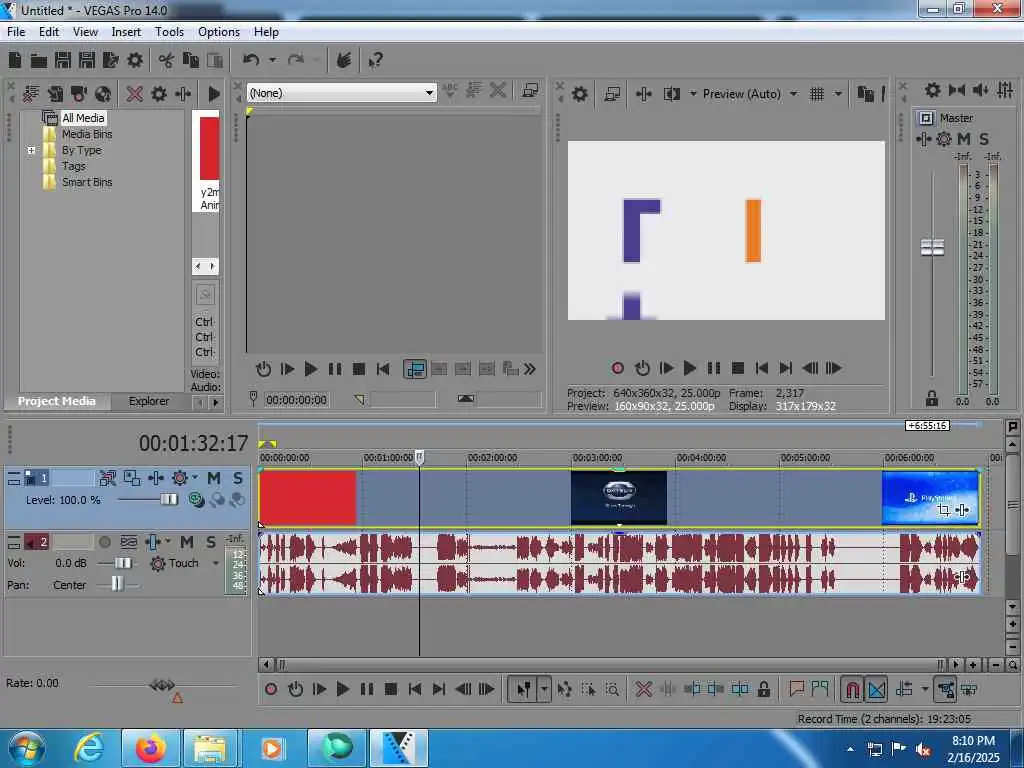Select the red clip on video track
This screenshot has width=1024, height=768.
click(x=308, y=498)
